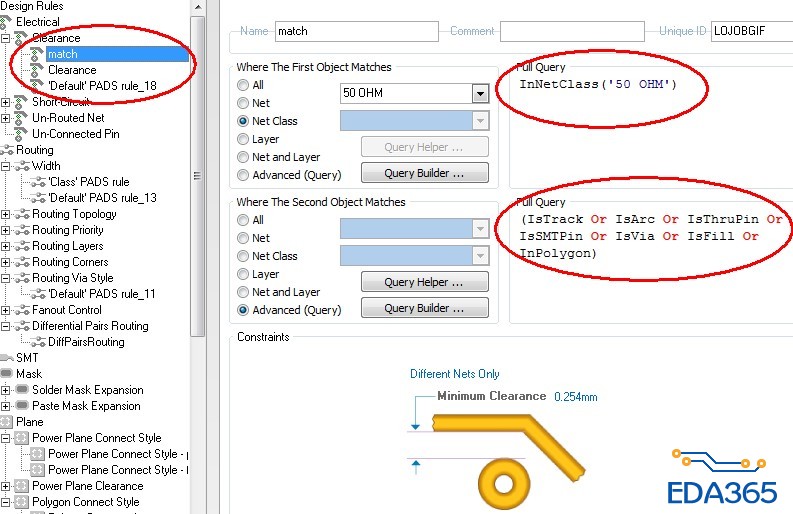Image resolution: width=793 pixels, height=514 pixels.
Task: Edit the Minimum Clearance value 0.254mm
Action: [x=576, y=397]
